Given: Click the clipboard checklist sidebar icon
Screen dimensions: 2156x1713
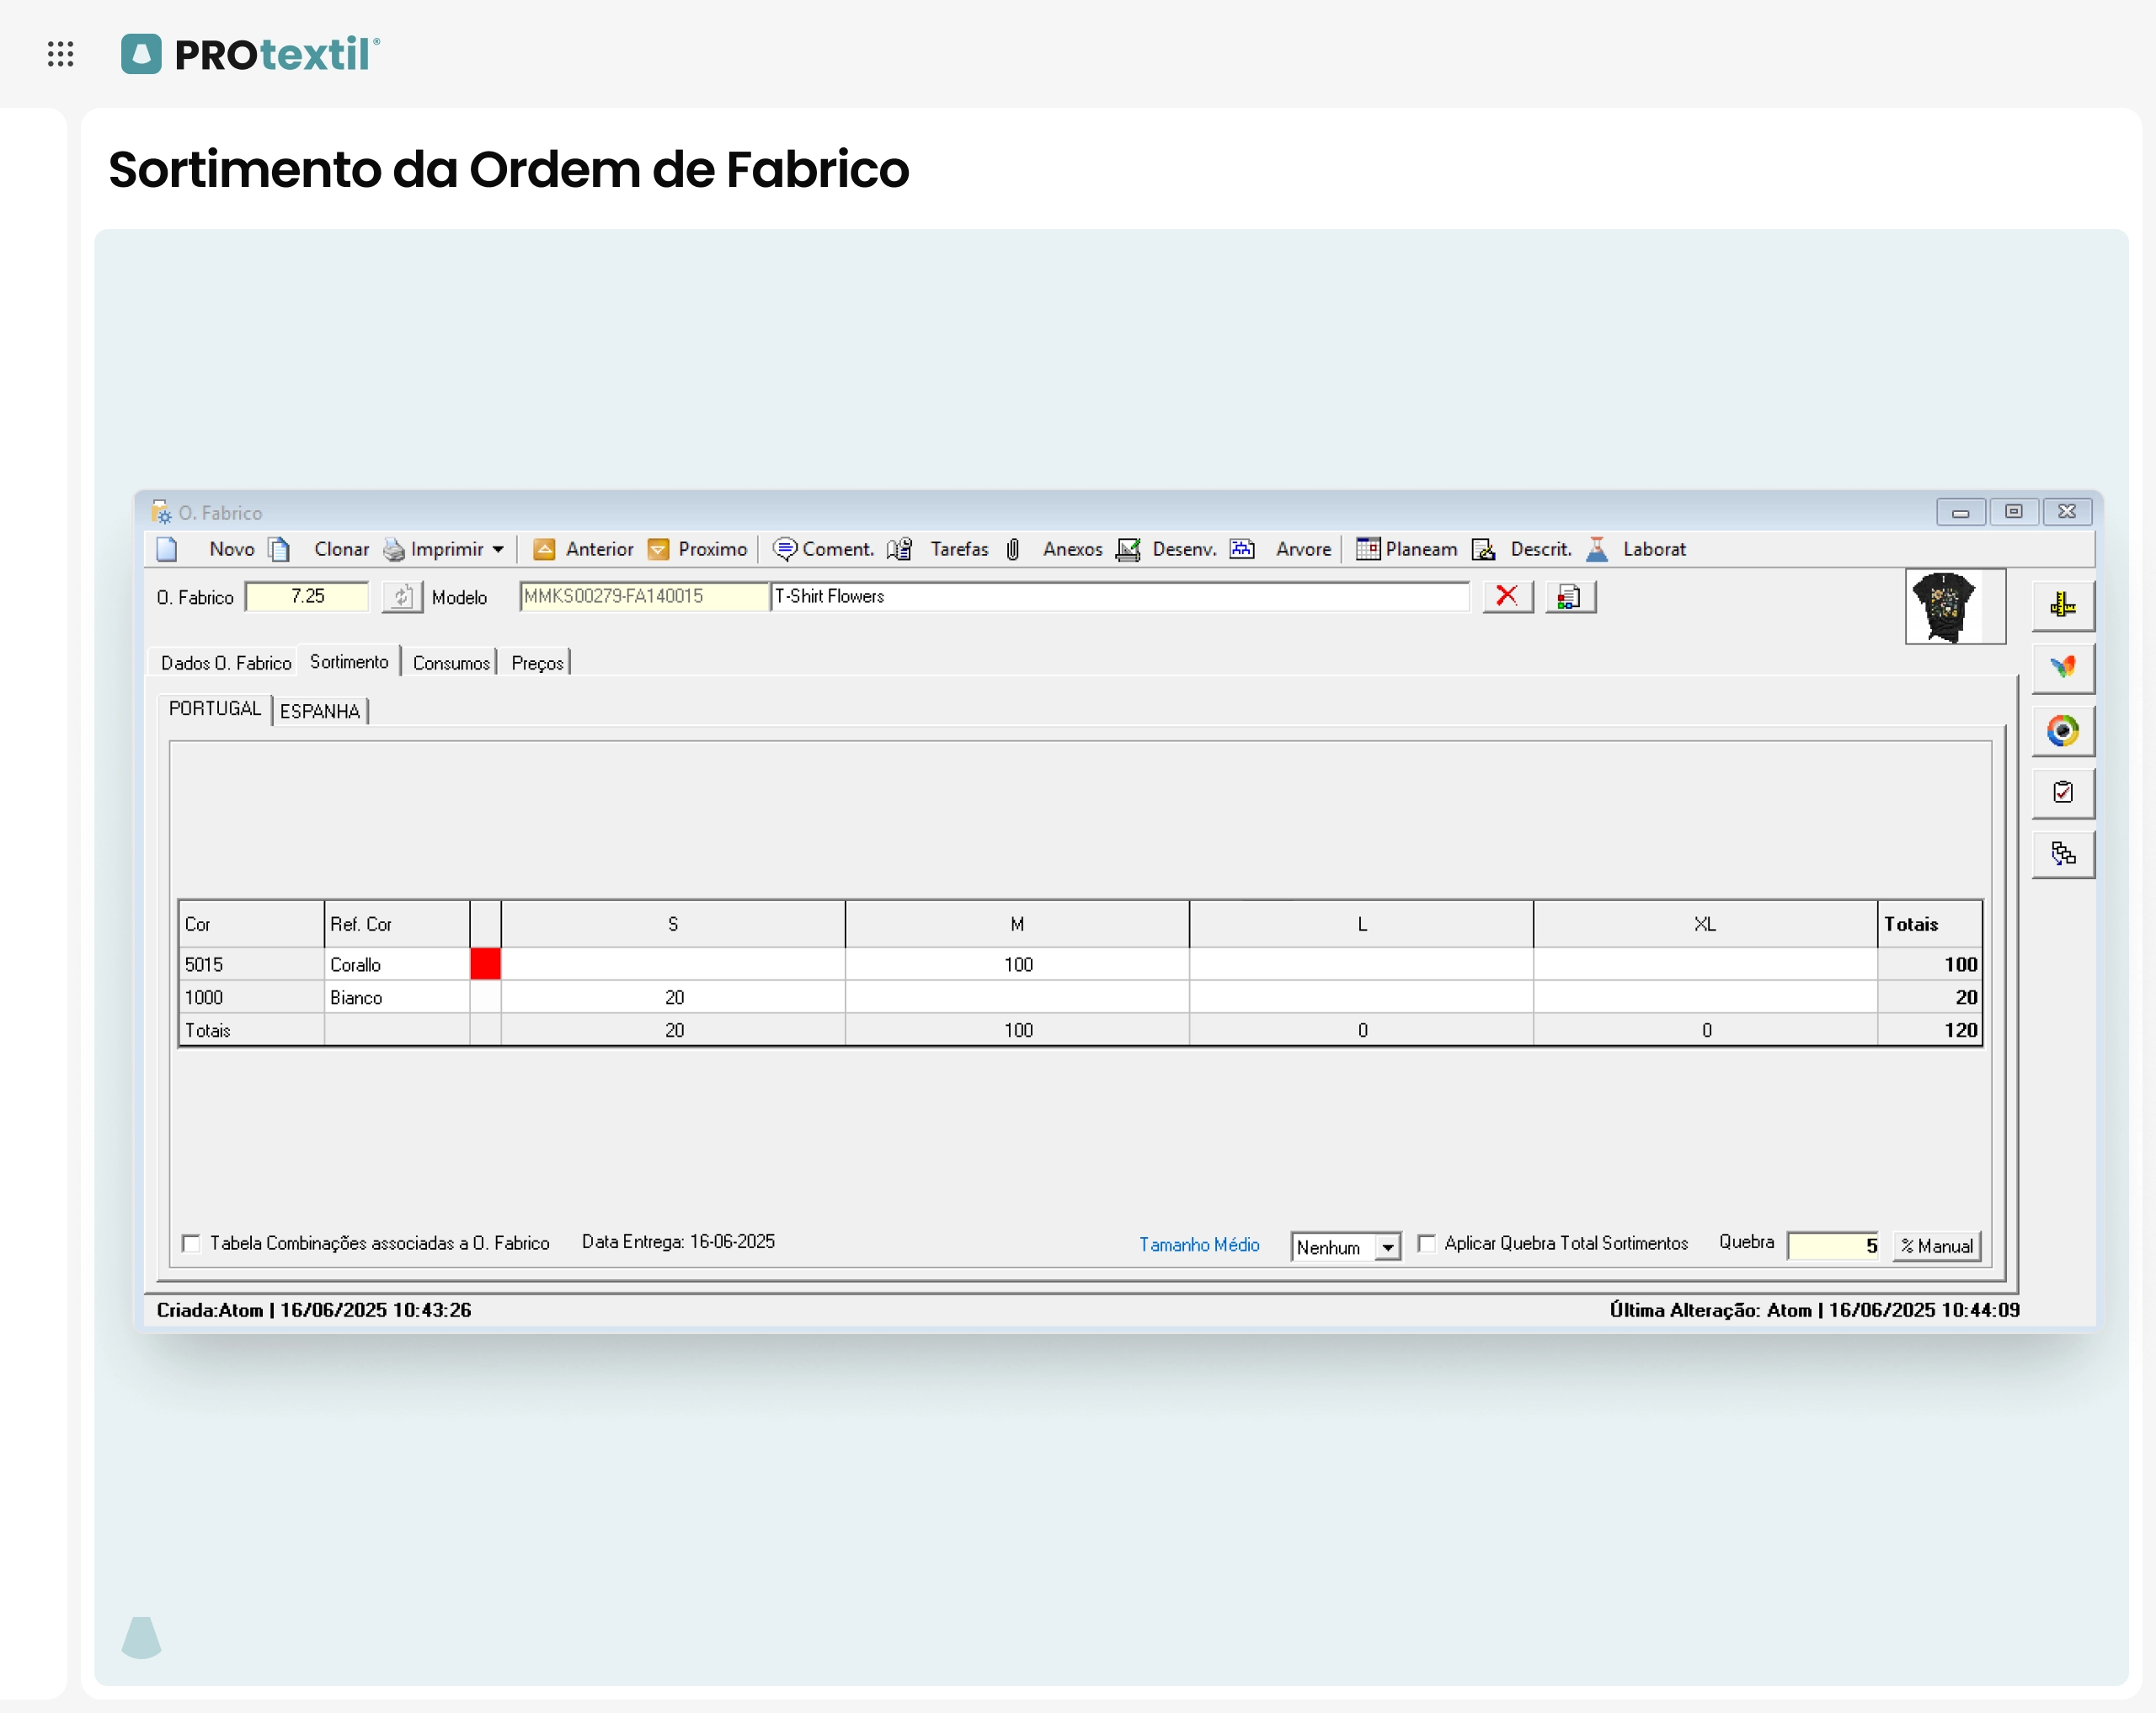Looking at the screenshot, I should pyautogui.click(x=2062, y=792).
